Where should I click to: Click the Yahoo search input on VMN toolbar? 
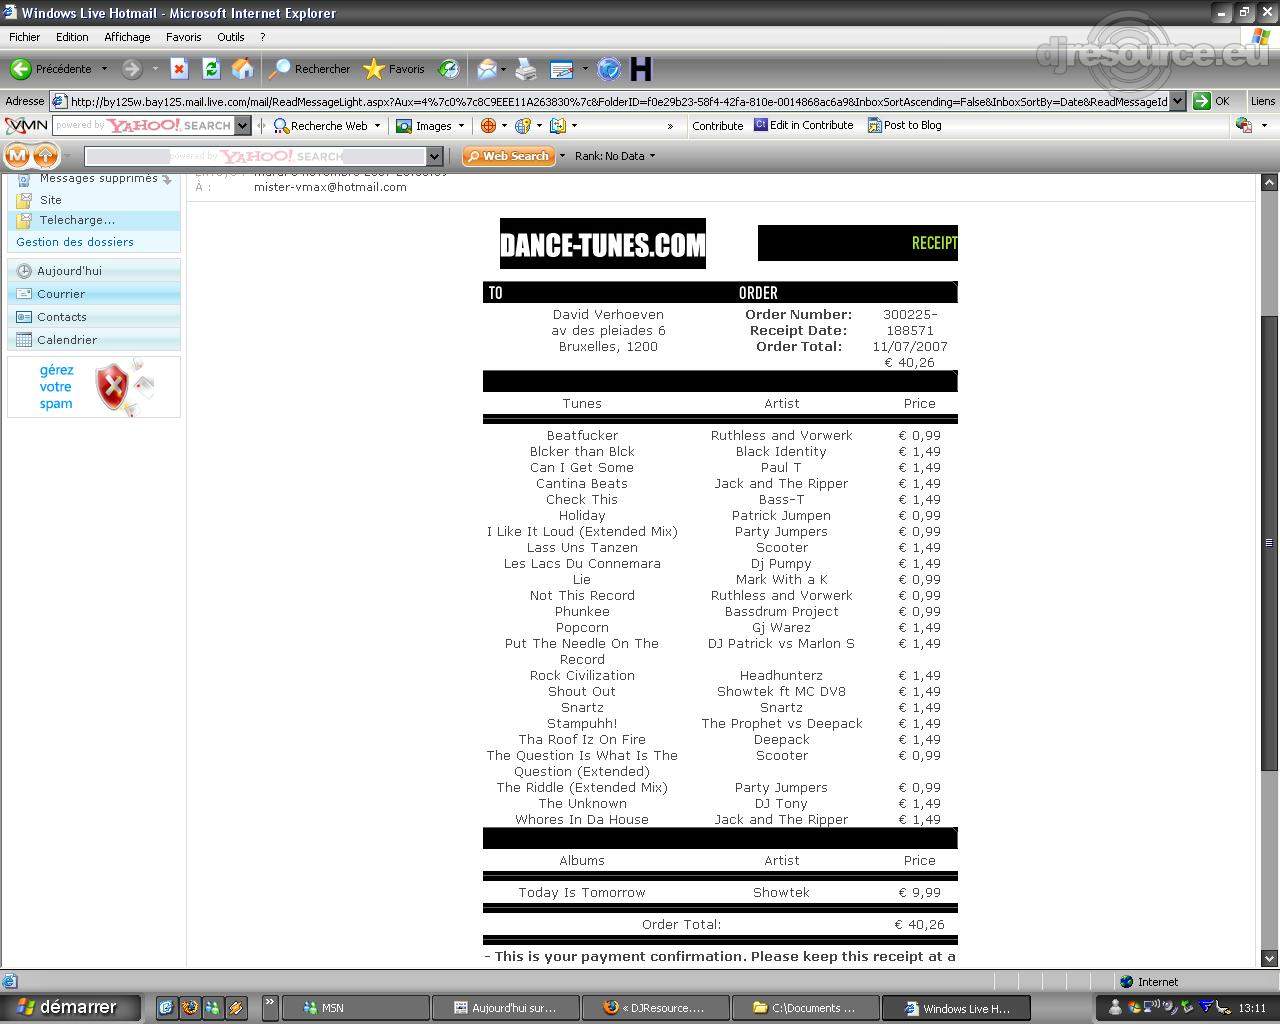(143, 126)
